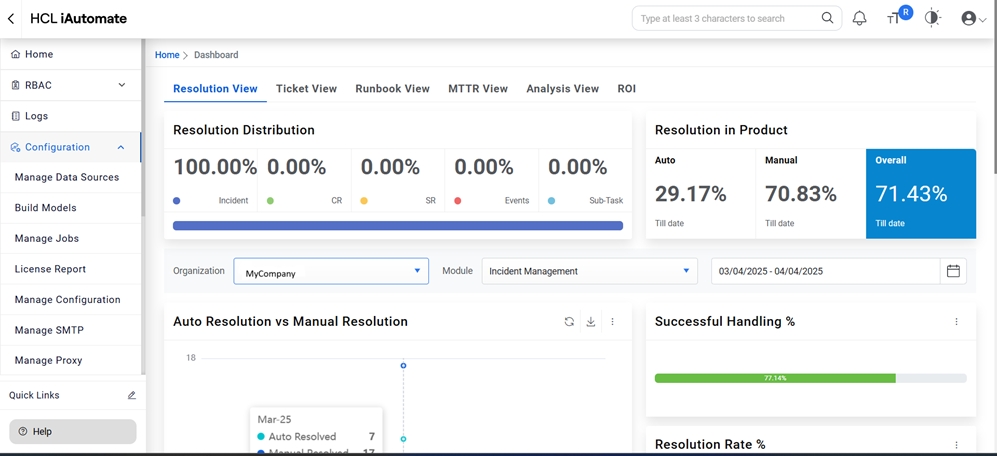
Task: Open the Organization dropdown
Action: click(x=331, y=271)
